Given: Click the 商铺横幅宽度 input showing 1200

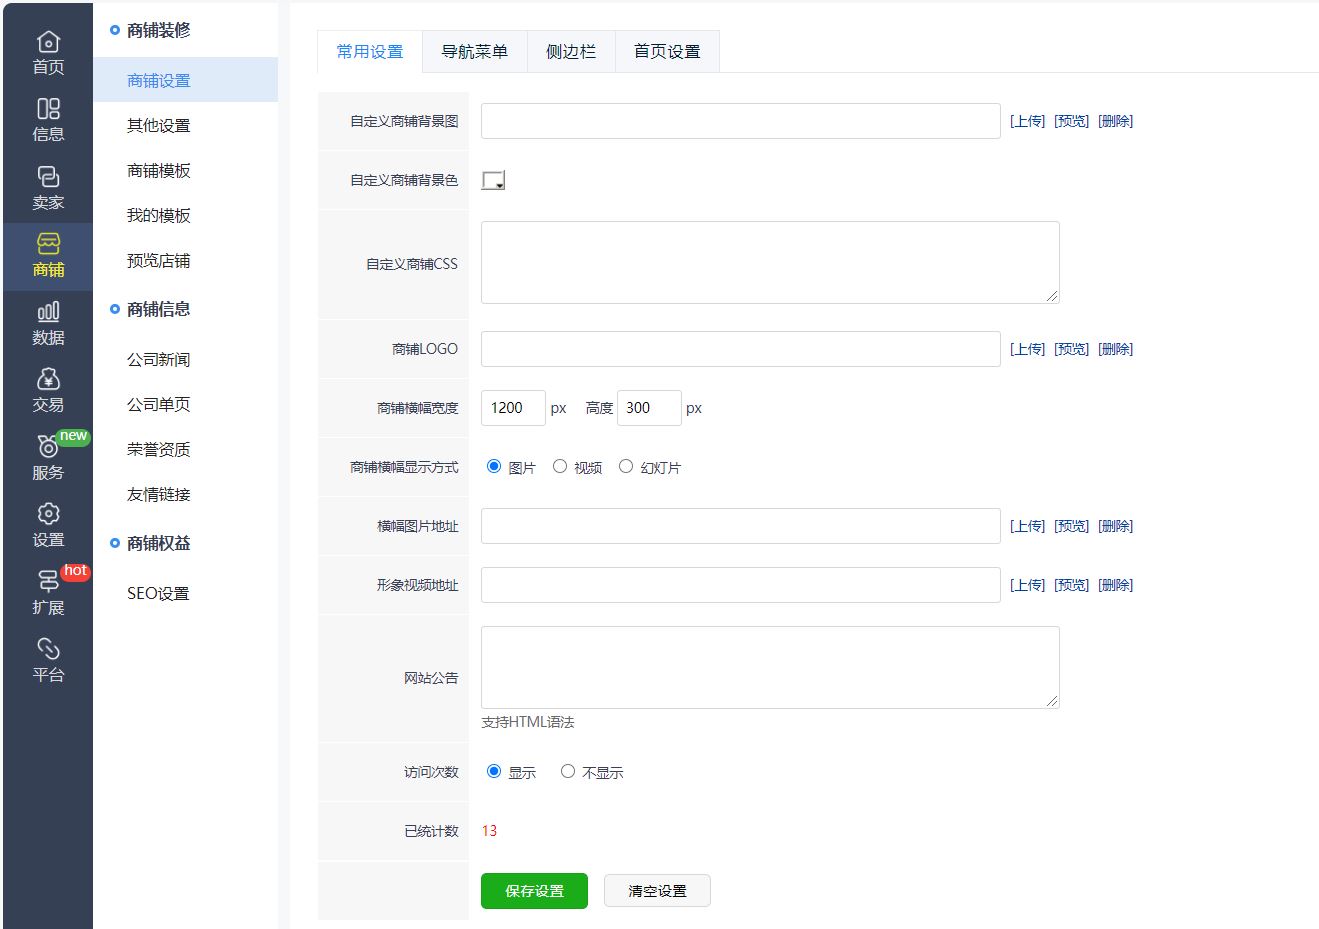Looking at the screenshot, I should pyautogui.click(x=513, y=408).
